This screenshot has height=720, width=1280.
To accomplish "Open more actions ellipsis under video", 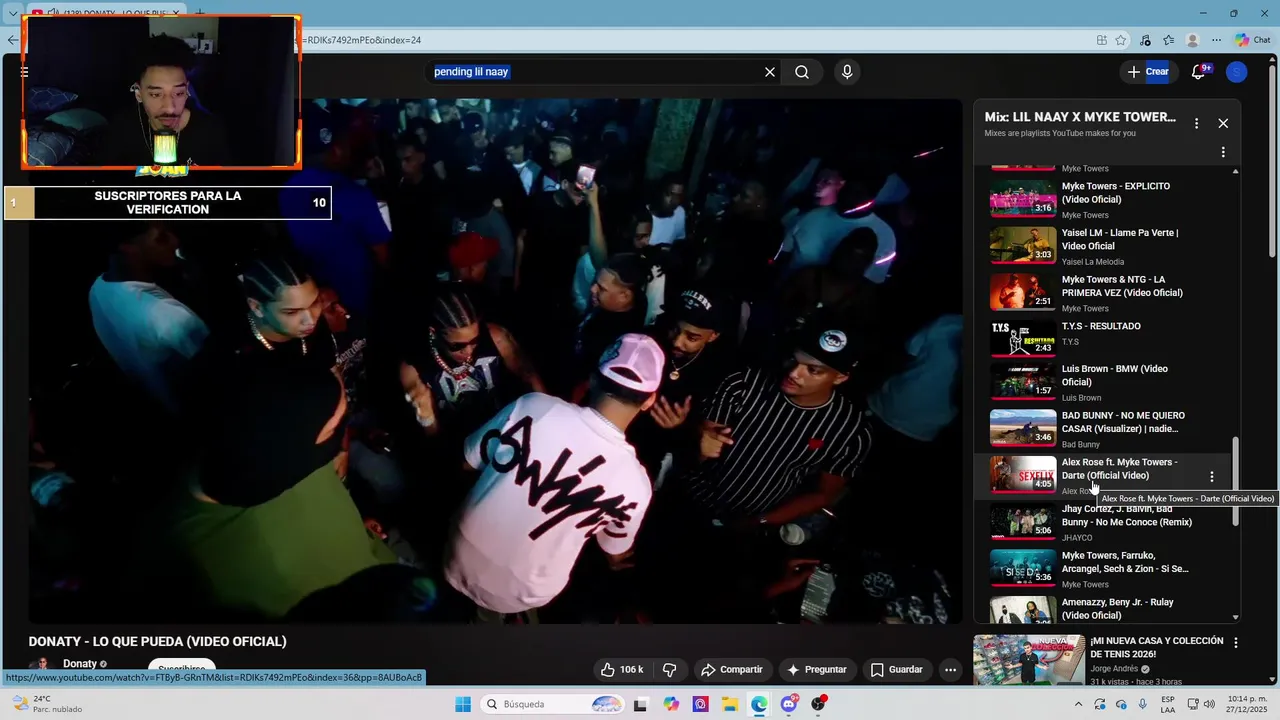I will (x=951, y=669).
